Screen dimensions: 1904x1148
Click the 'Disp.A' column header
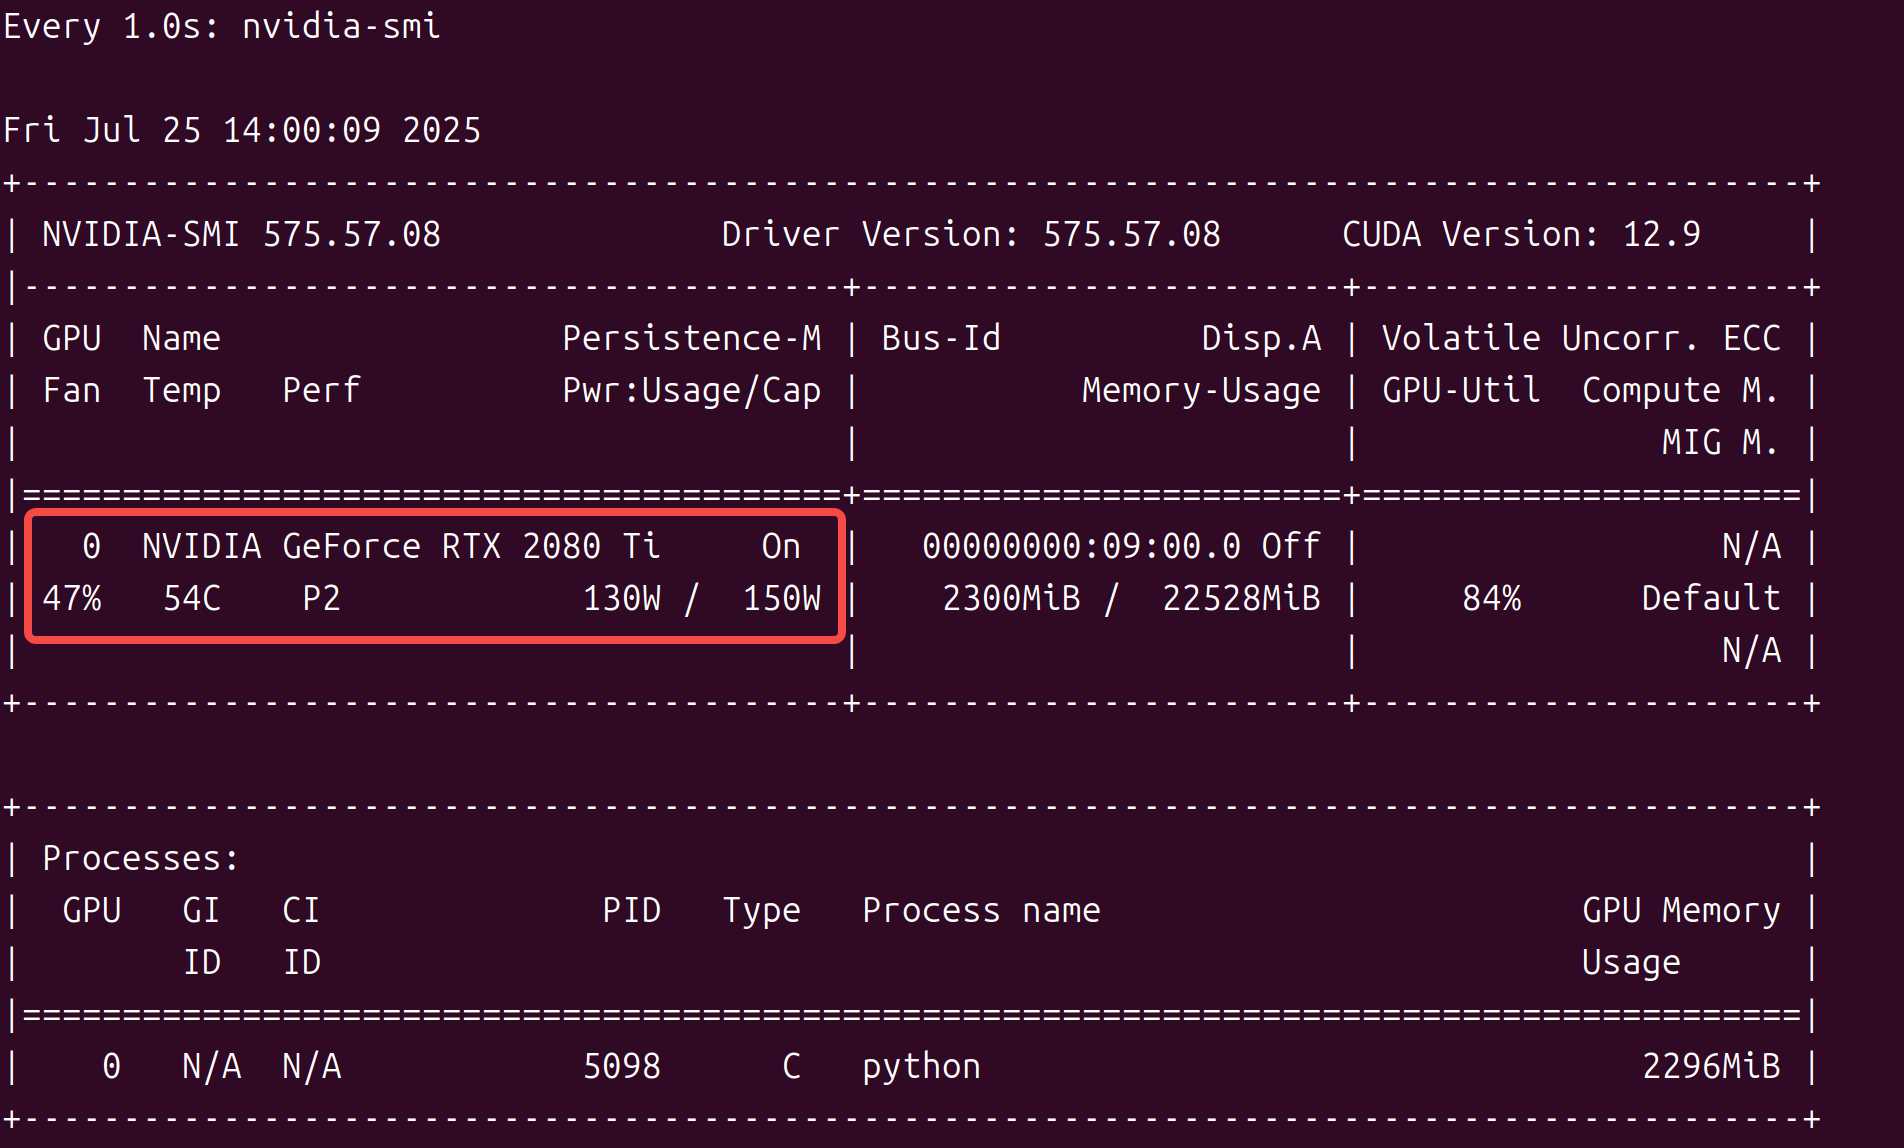click(1261, 338)
